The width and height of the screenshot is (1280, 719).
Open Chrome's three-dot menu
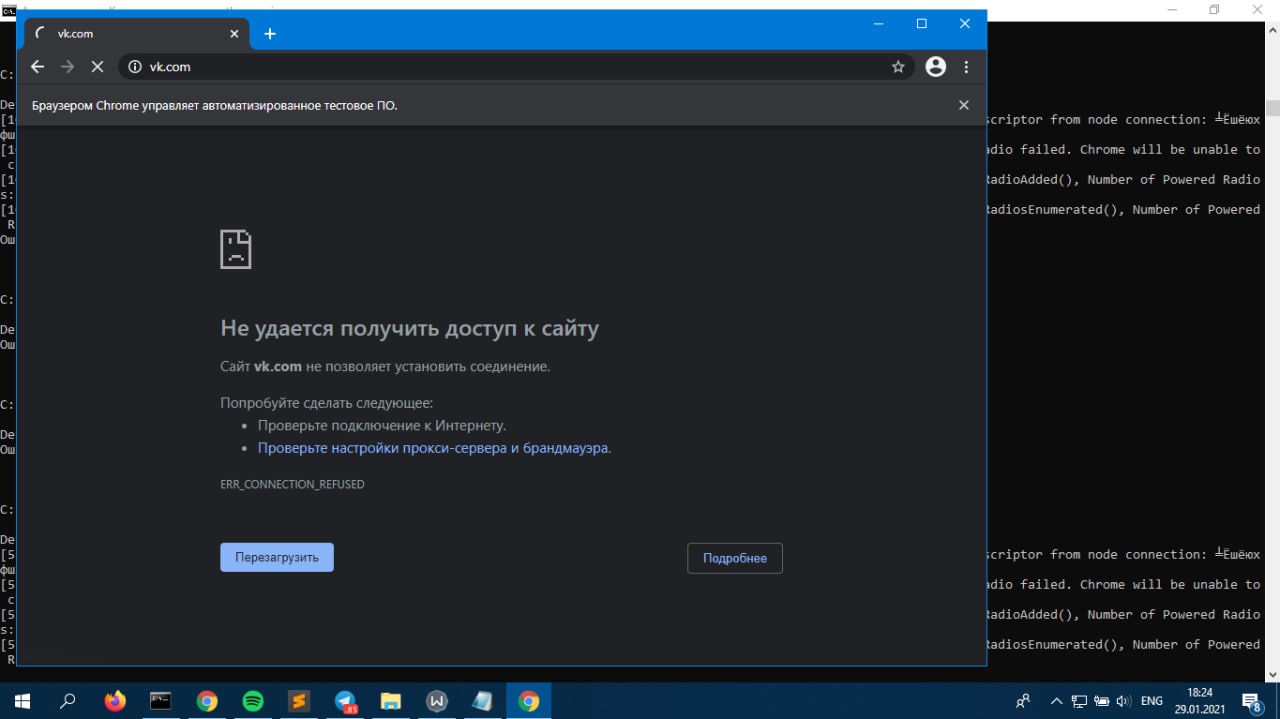[966, 67]
